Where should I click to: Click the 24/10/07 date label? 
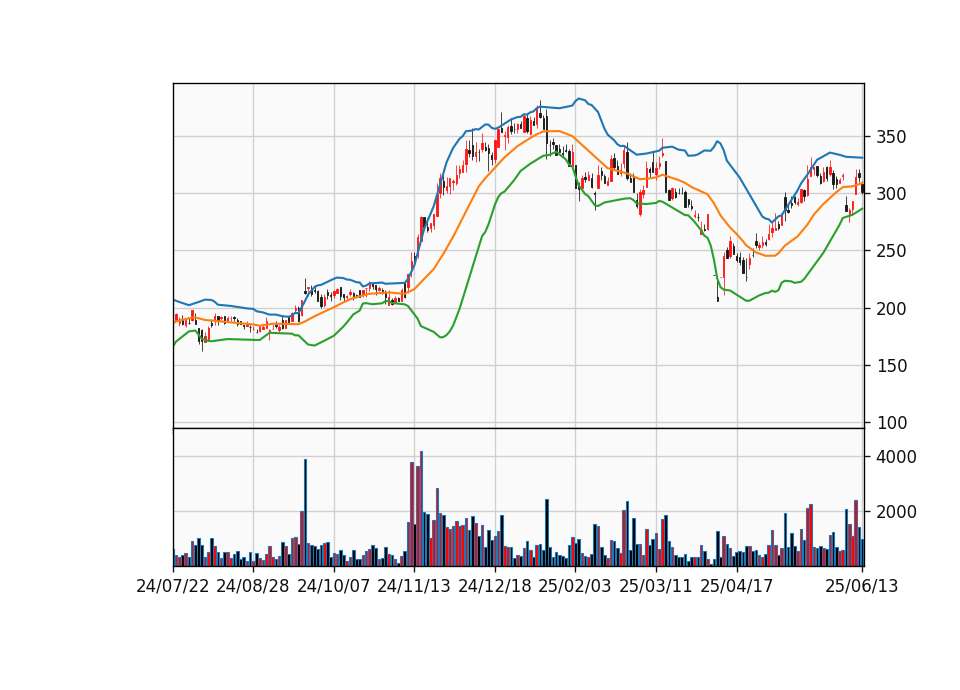pyautogui.click(x=334, y=587)
